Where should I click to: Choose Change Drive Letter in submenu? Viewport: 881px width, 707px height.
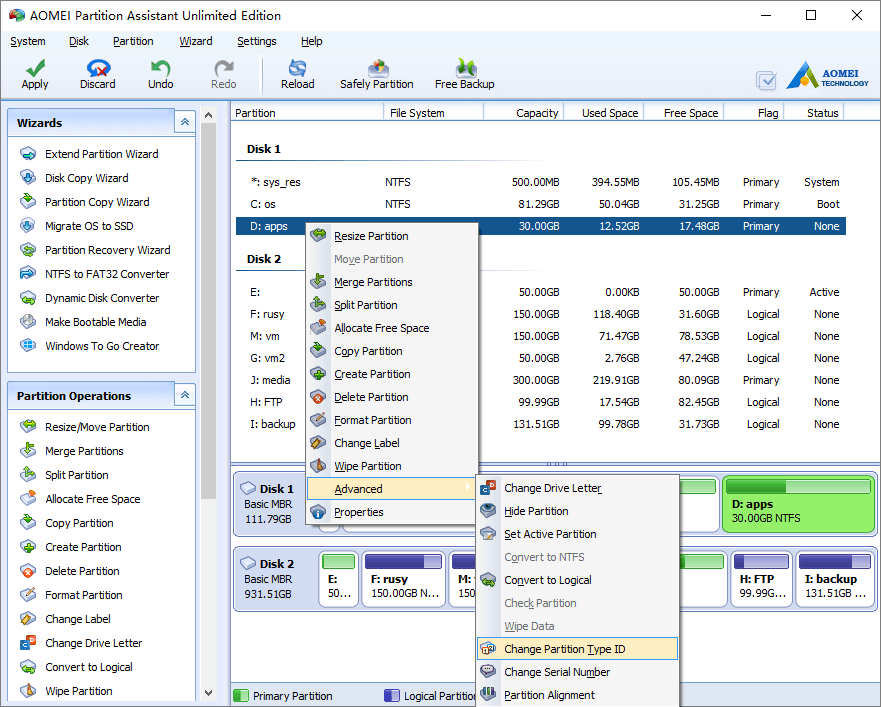577,488
